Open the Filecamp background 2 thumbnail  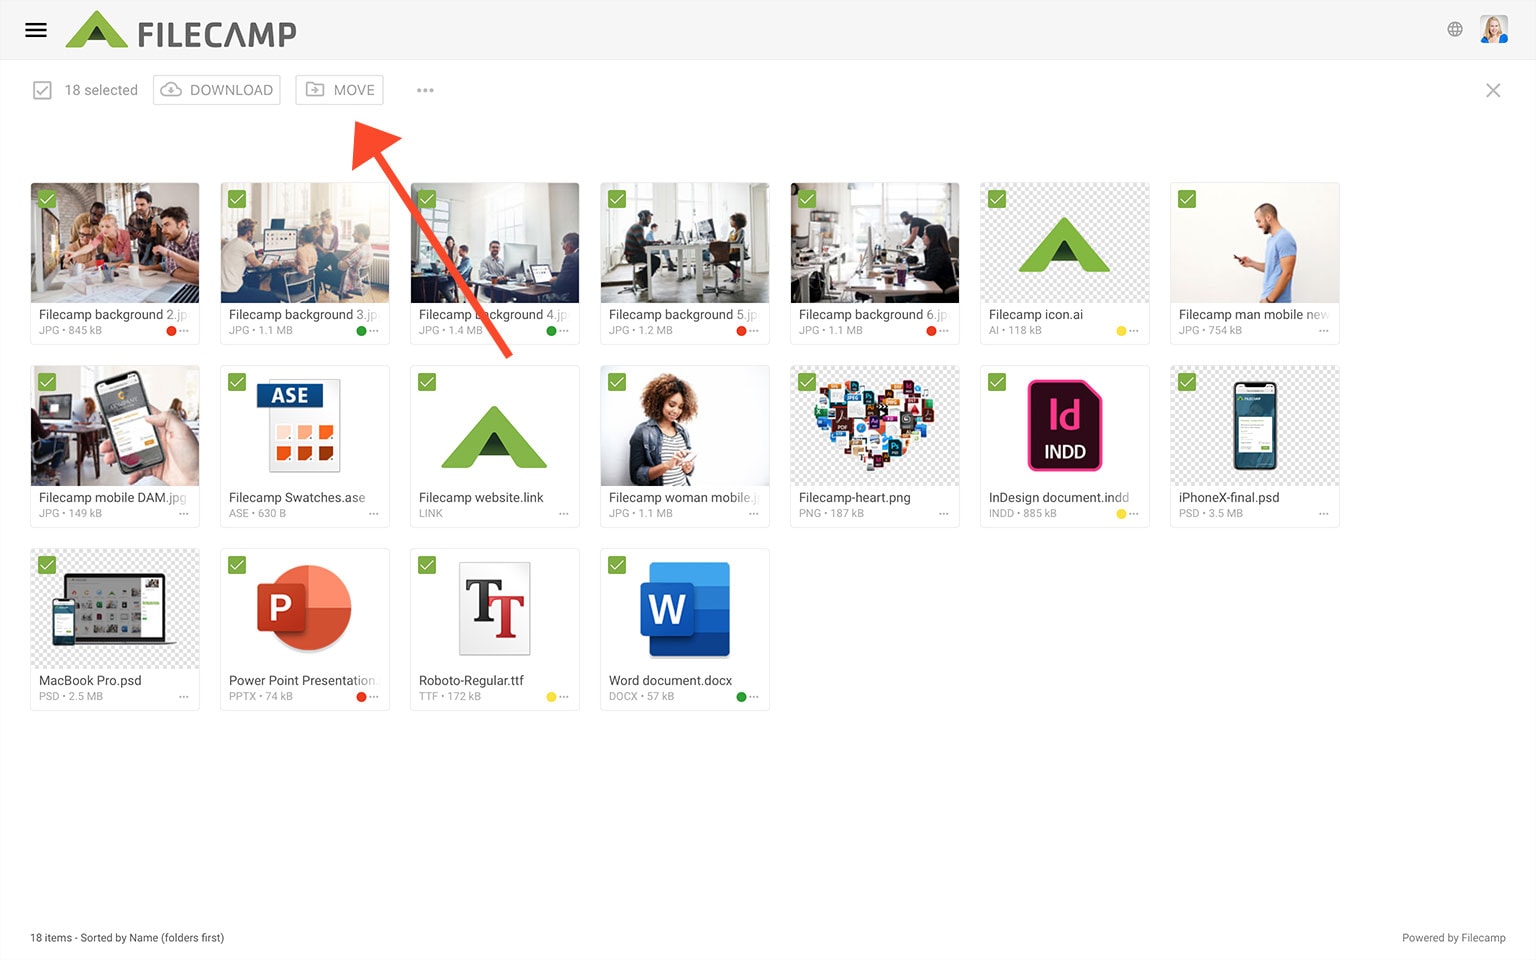point(115,243)
